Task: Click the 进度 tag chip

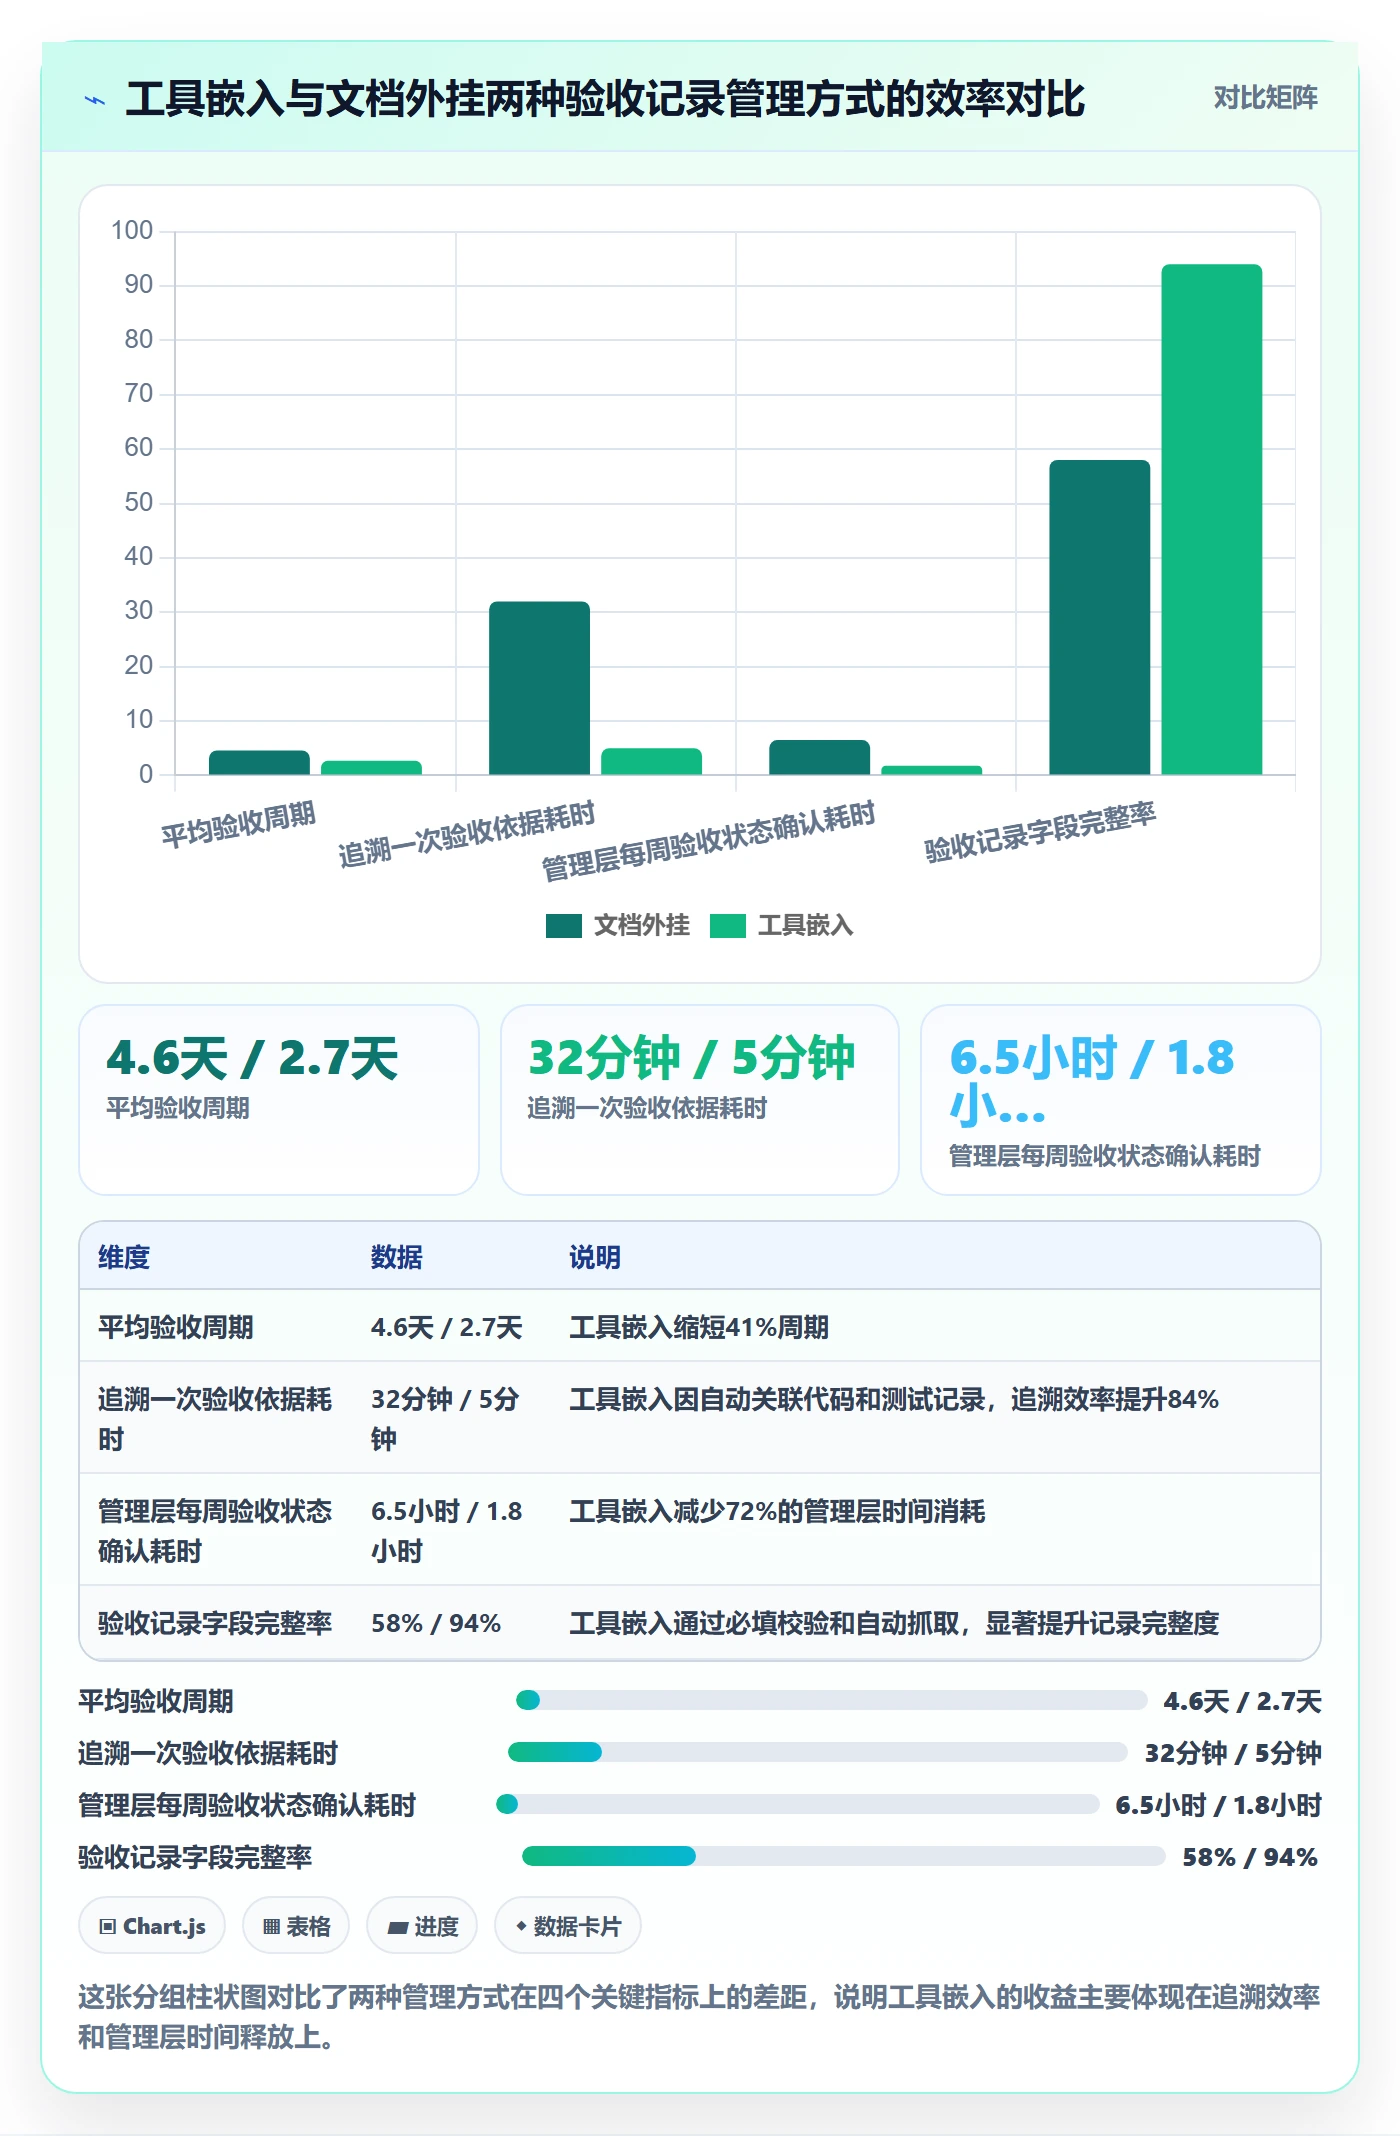Action: (421, 1926)
